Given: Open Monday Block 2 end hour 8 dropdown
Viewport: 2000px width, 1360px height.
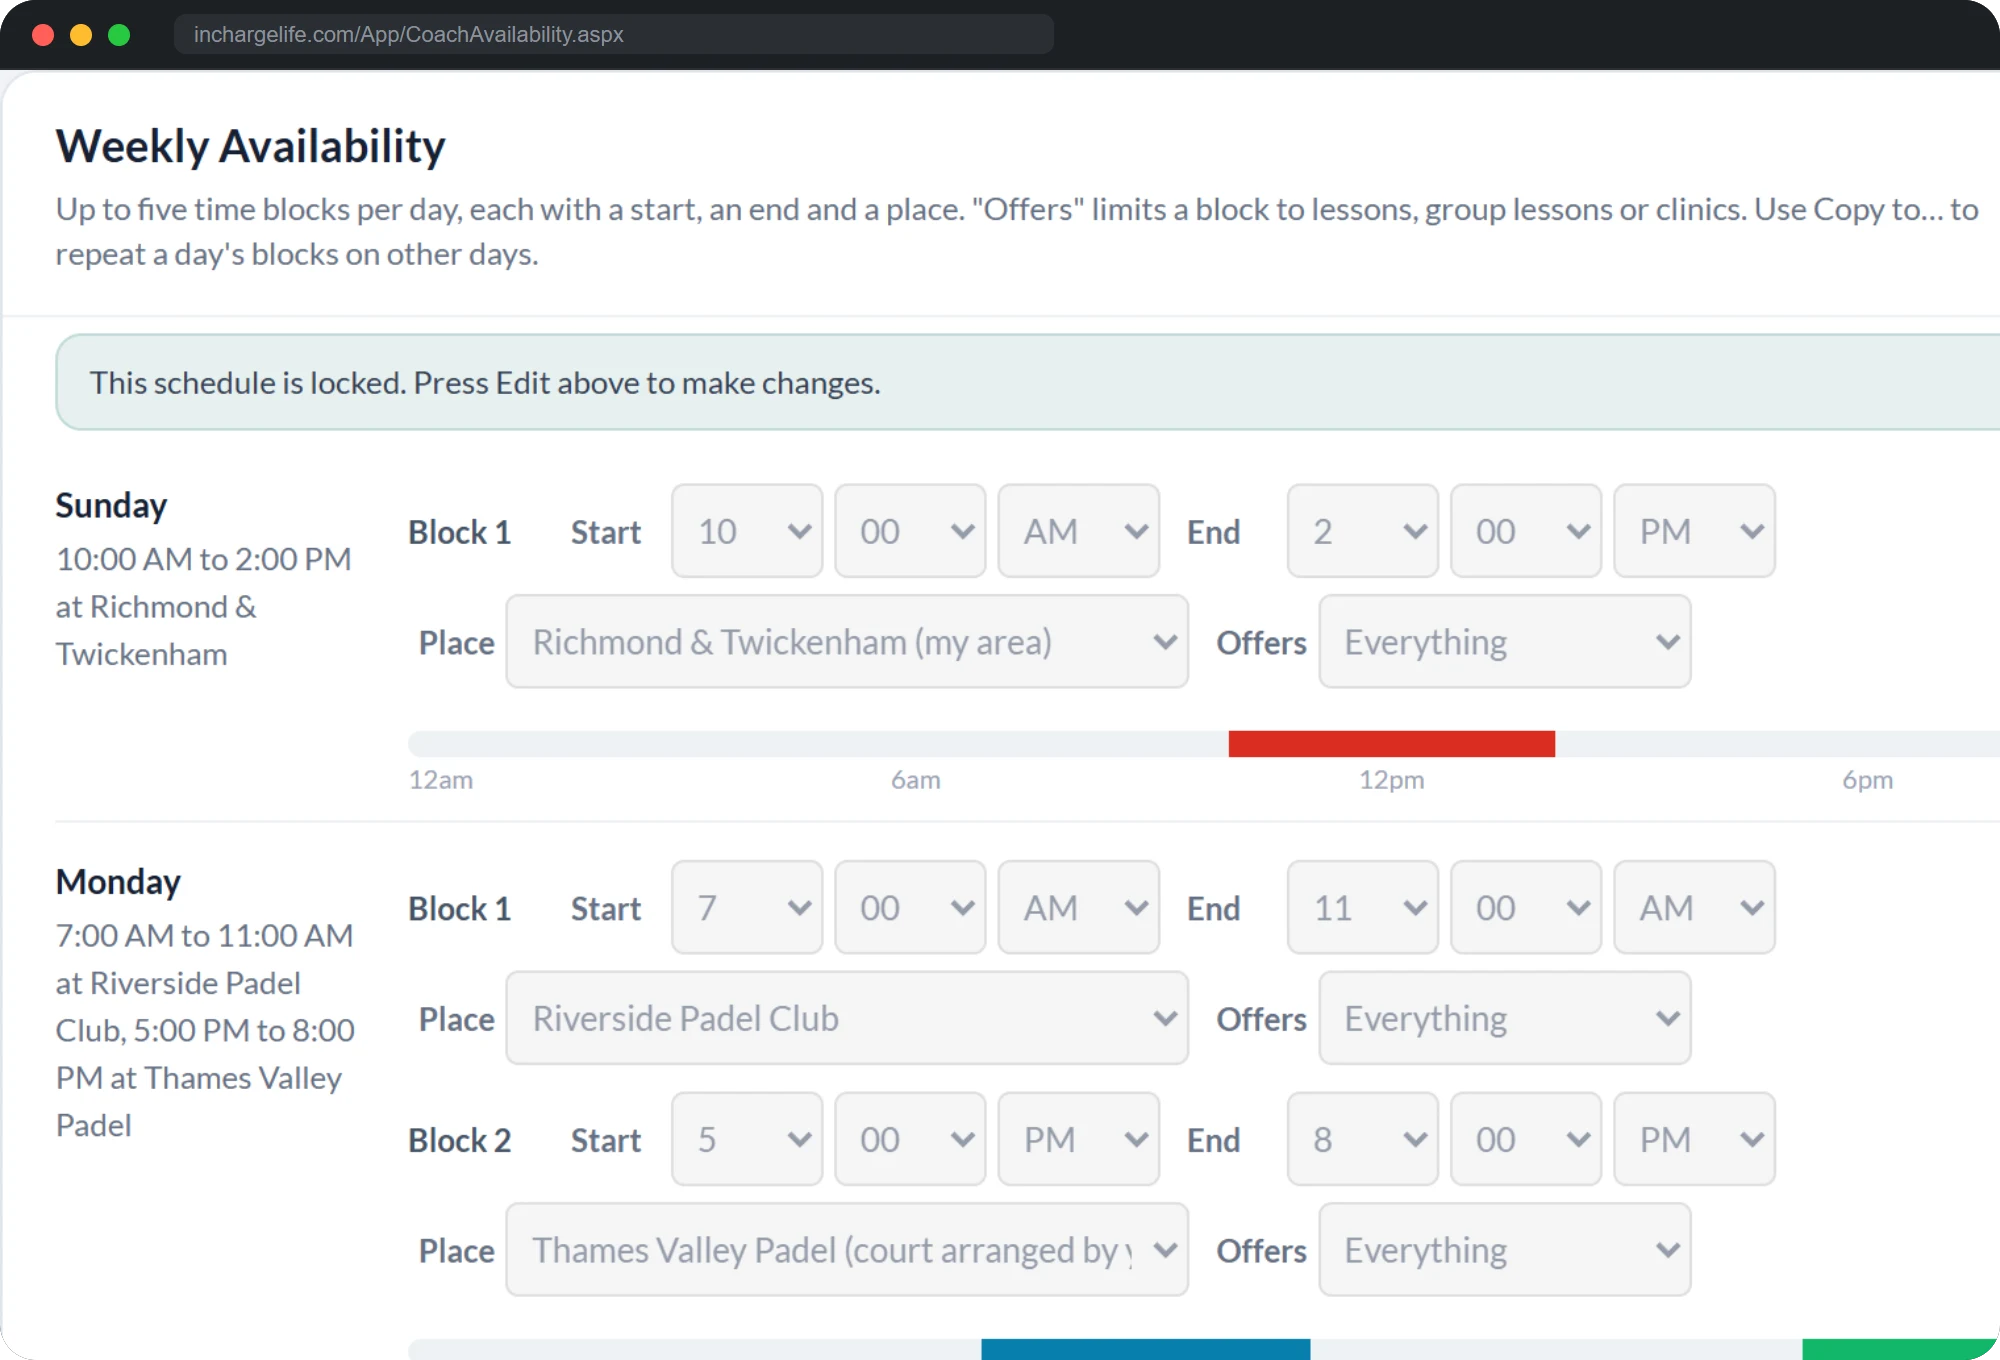Looking at the screenshot, I should [1362, 1139].
